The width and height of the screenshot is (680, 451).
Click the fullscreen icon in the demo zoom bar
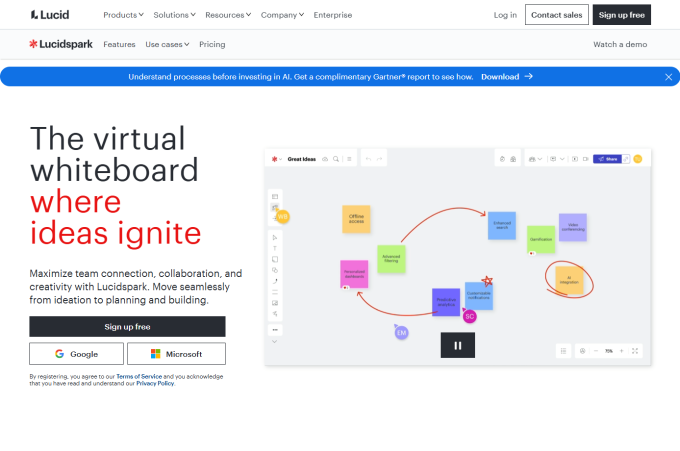click(634, 351)
